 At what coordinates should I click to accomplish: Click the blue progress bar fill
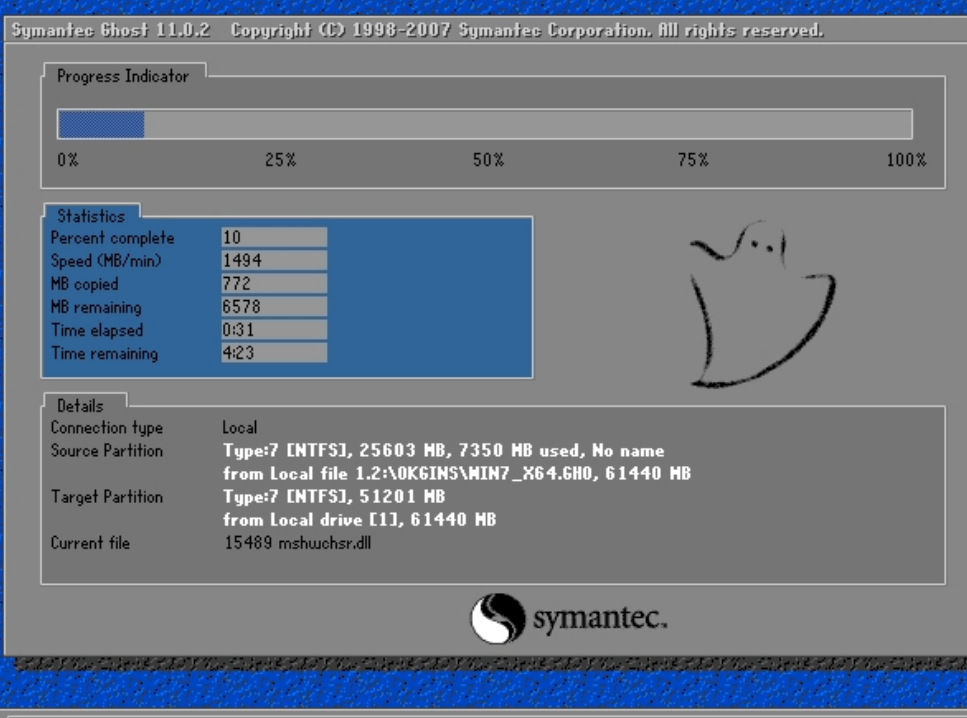101,124
